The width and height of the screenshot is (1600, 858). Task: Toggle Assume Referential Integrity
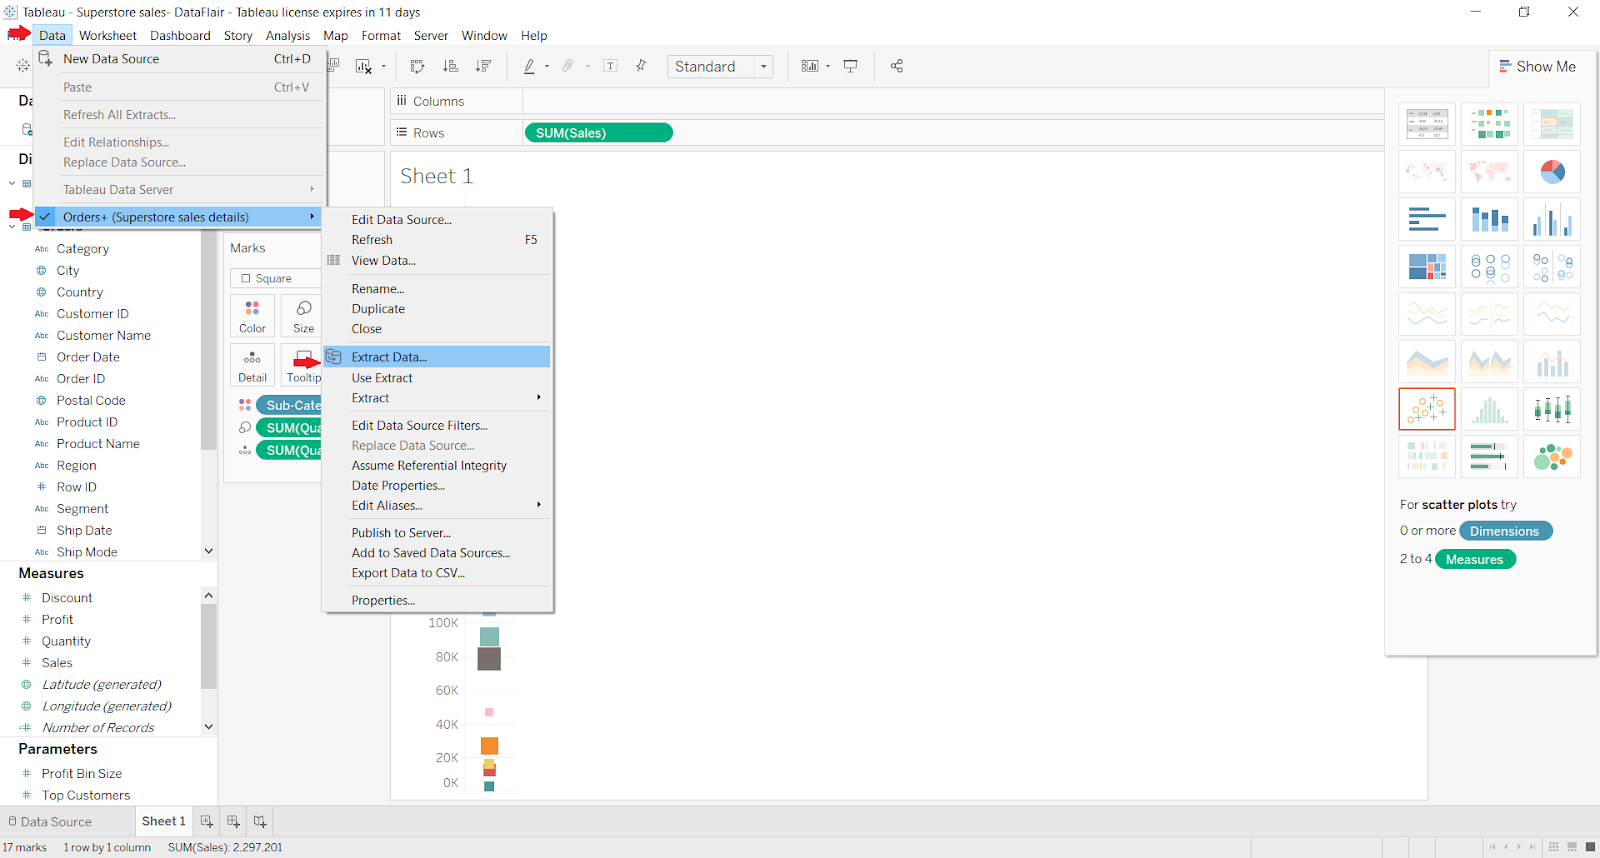point(429,465)
